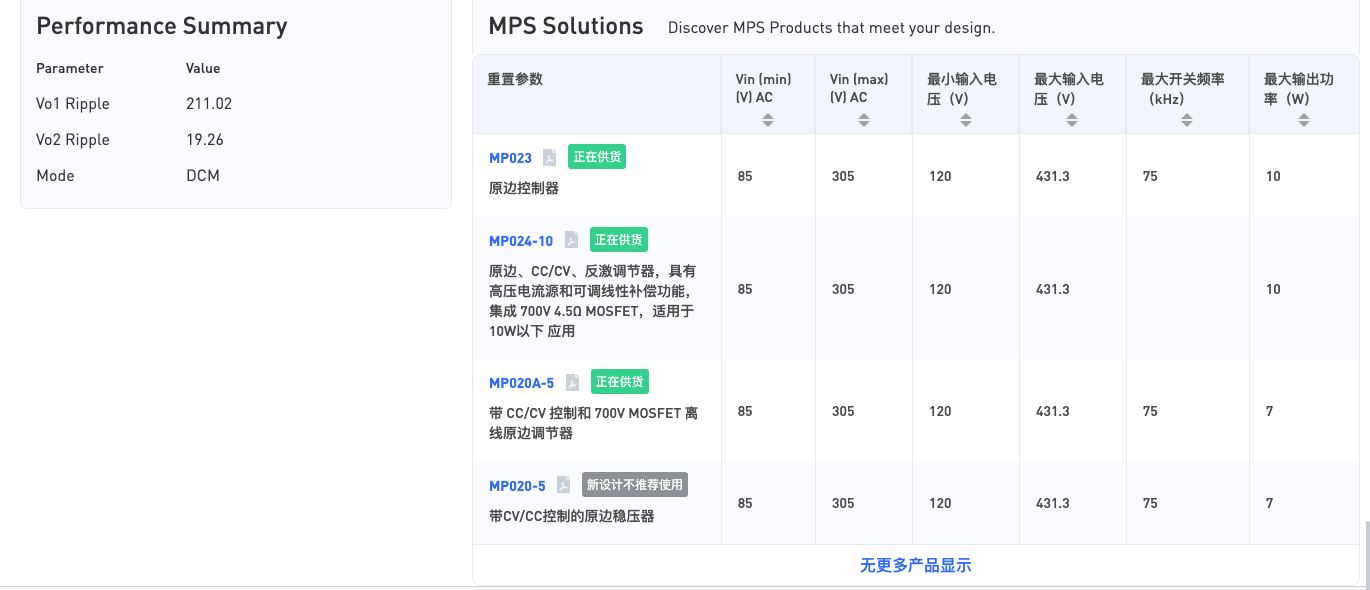Click the 正在供货 badge next to MP020A-5
1370x590 pixels.
point(619,382)
